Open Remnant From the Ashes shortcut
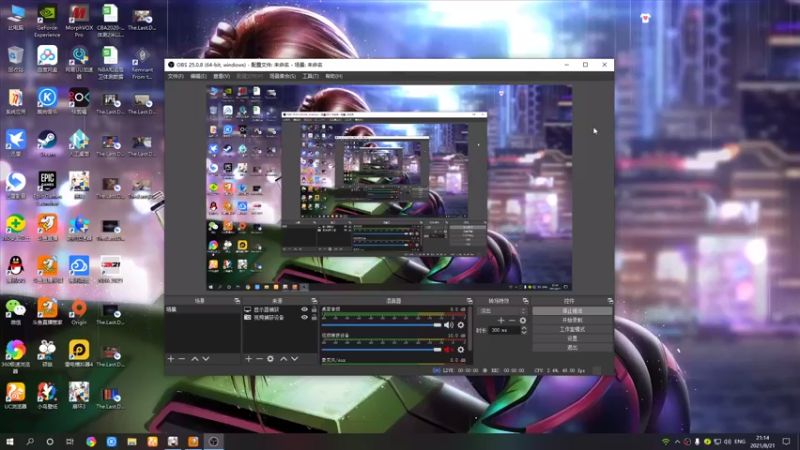The width and height of the screenshot is (800, 450). pos(142,64)
